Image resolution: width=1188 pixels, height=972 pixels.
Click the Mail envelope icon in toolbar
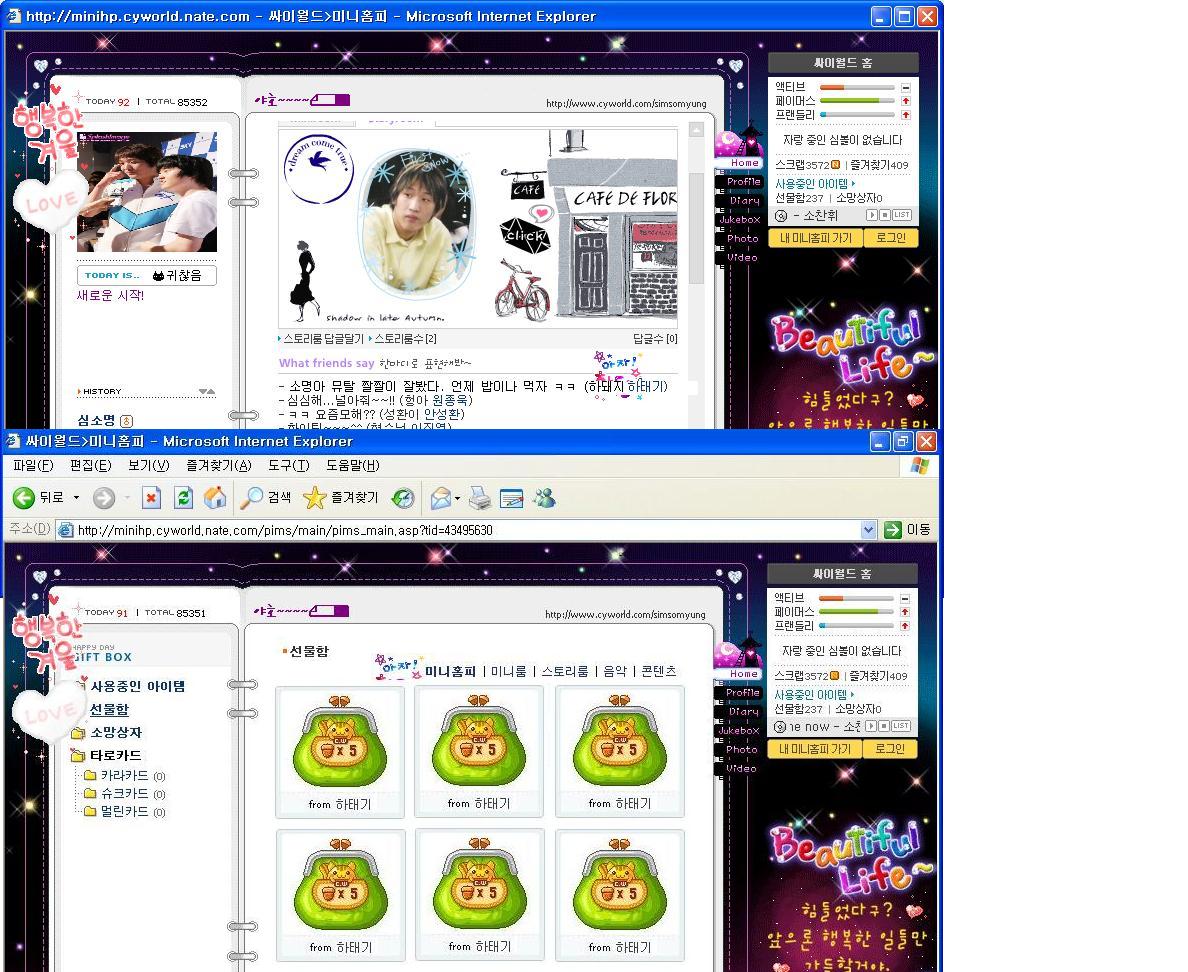click(x=440, y=498)
